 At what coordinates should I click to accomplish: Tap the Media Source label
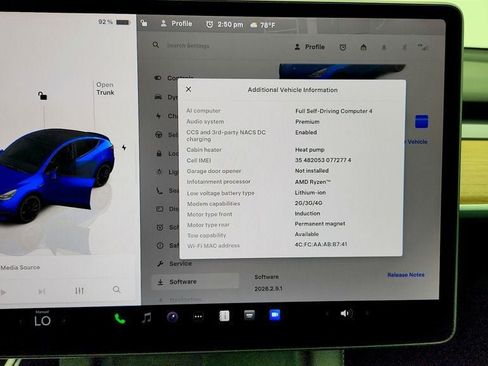[x=20, y=267]
